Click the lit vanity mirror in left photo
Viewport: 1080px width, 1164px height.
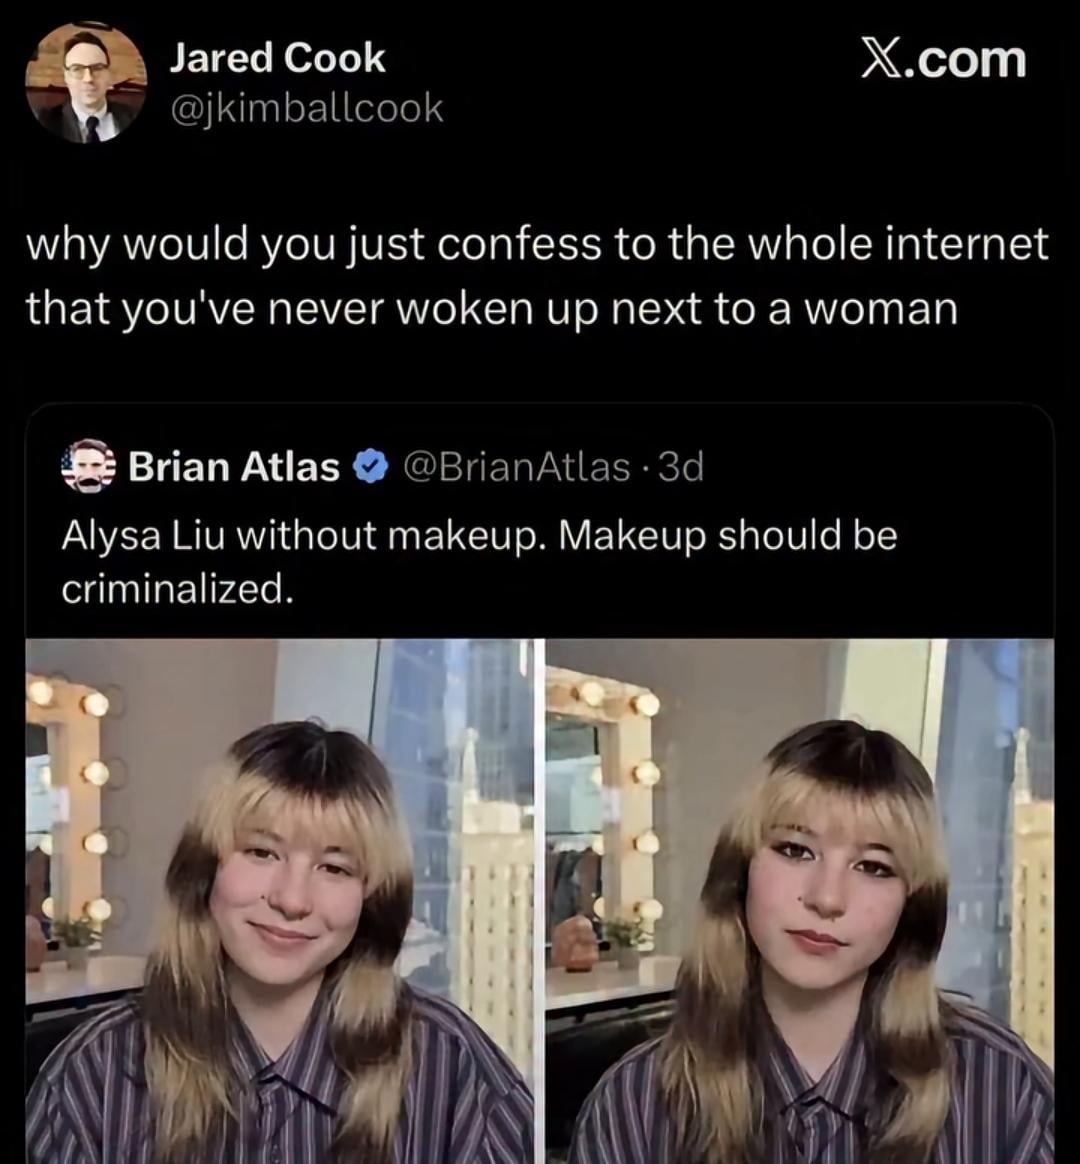pos(68,800)
